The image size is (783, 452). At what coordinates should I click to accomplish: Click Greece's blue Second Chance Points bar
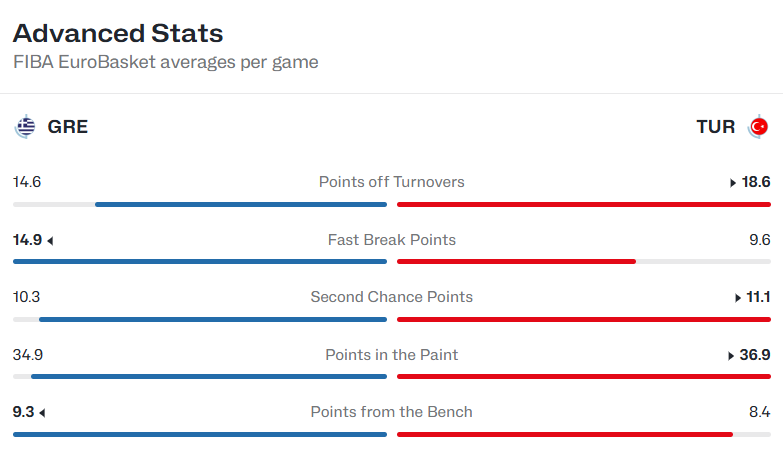coord(213,319)
